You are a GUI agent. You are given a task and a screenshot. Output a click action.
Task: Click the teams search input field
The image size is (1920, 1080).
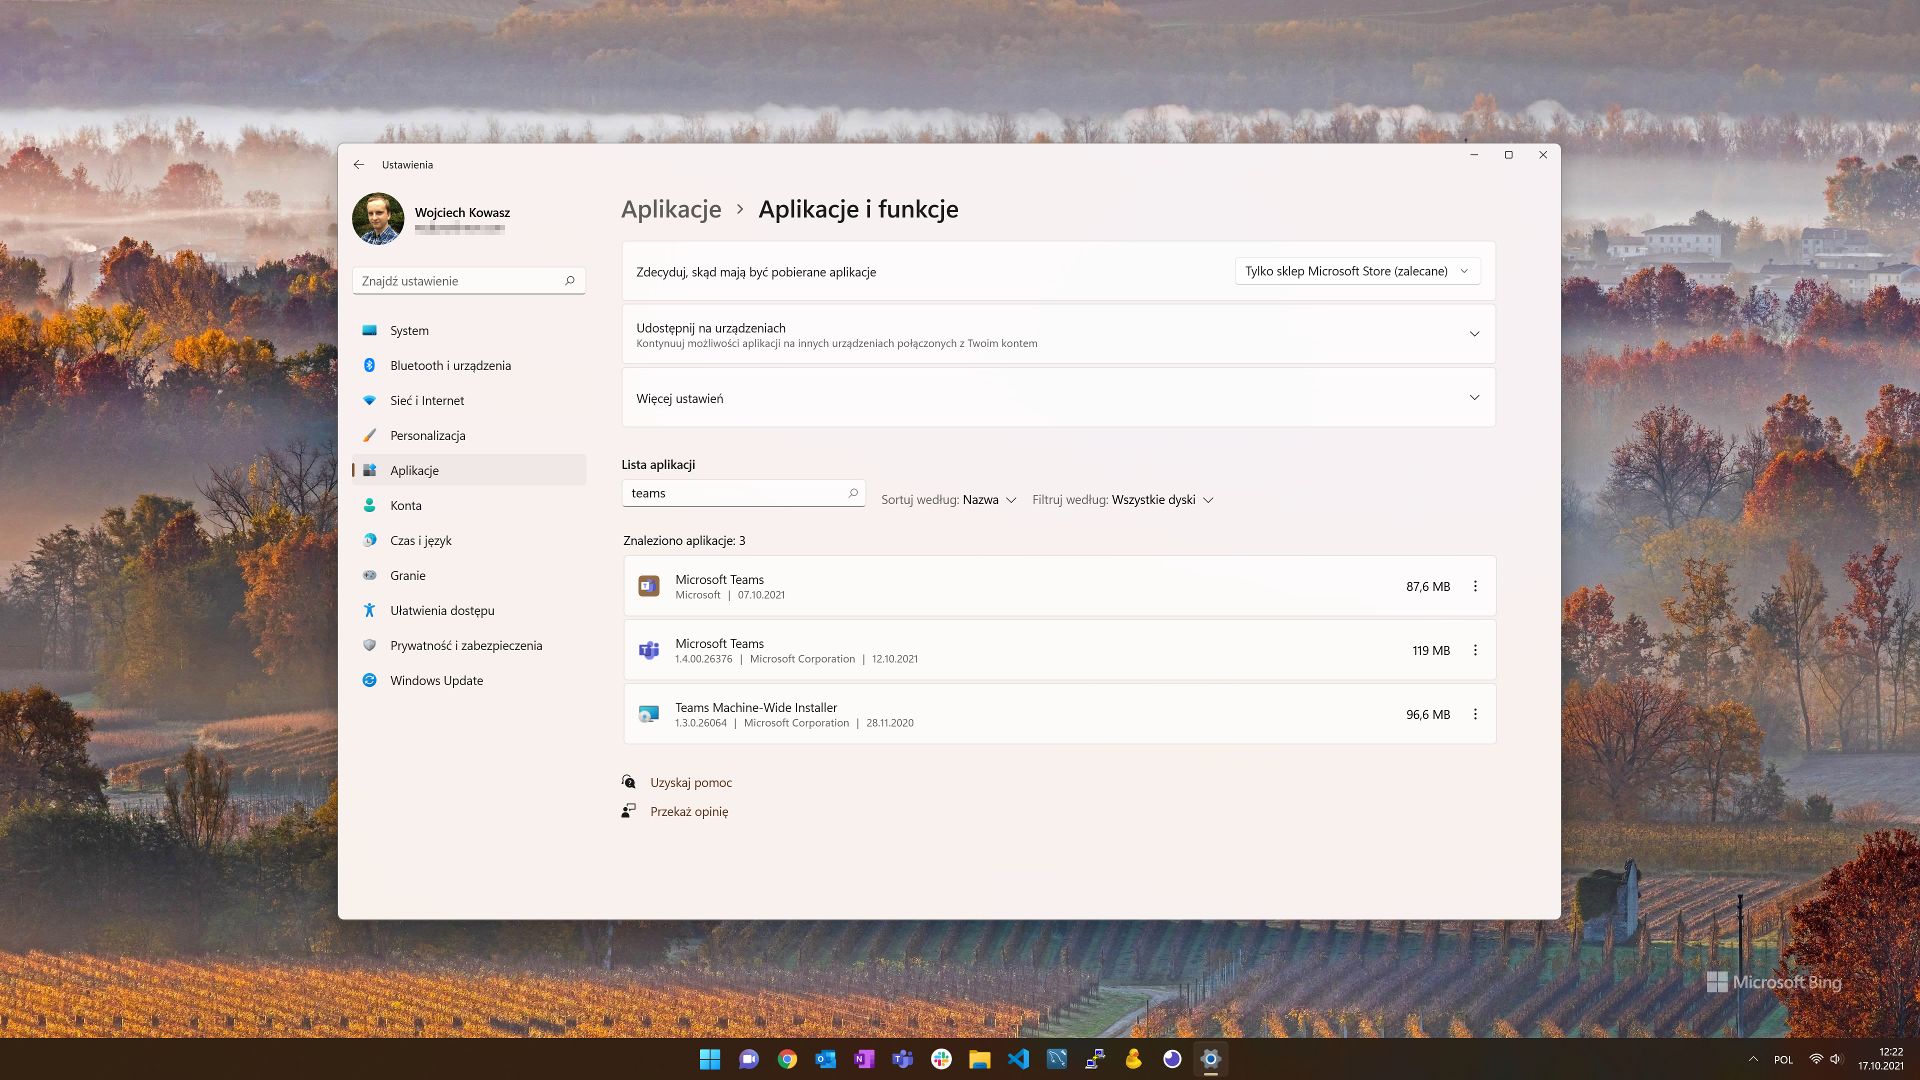point(730,493)
